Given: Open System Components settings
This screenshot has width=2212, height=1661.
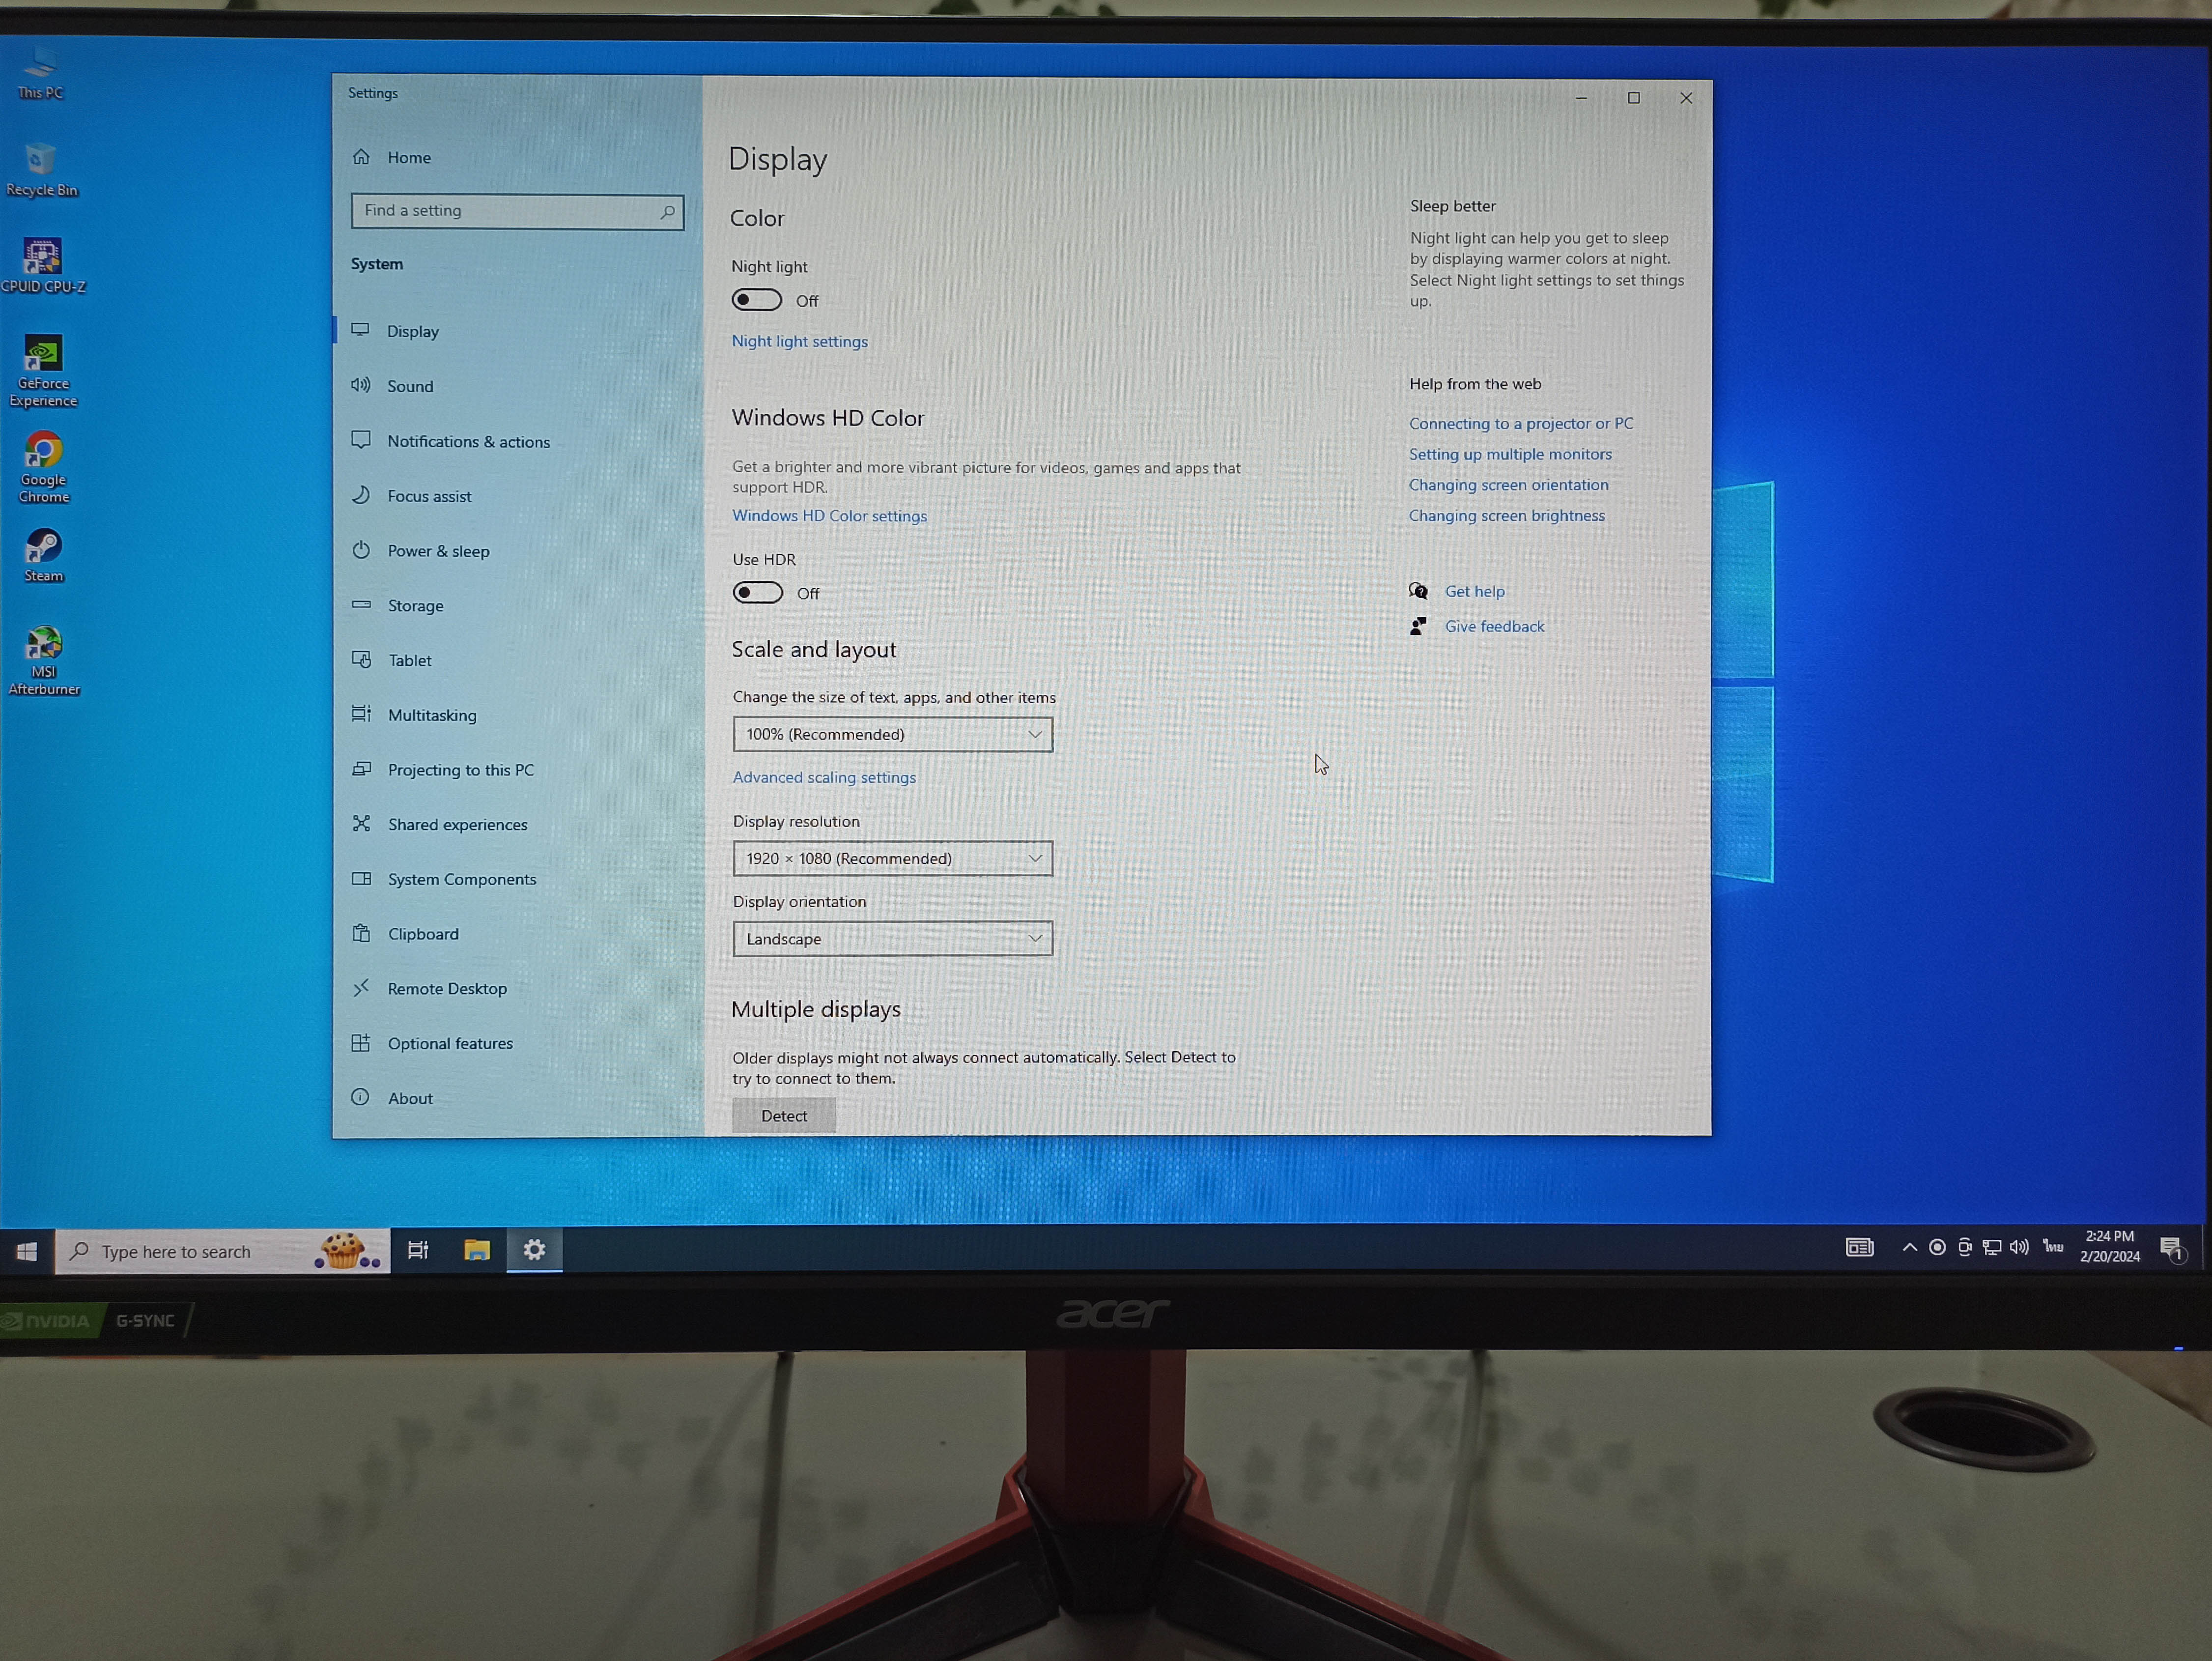Looking at the screenshot, I should tap(517, 879).
